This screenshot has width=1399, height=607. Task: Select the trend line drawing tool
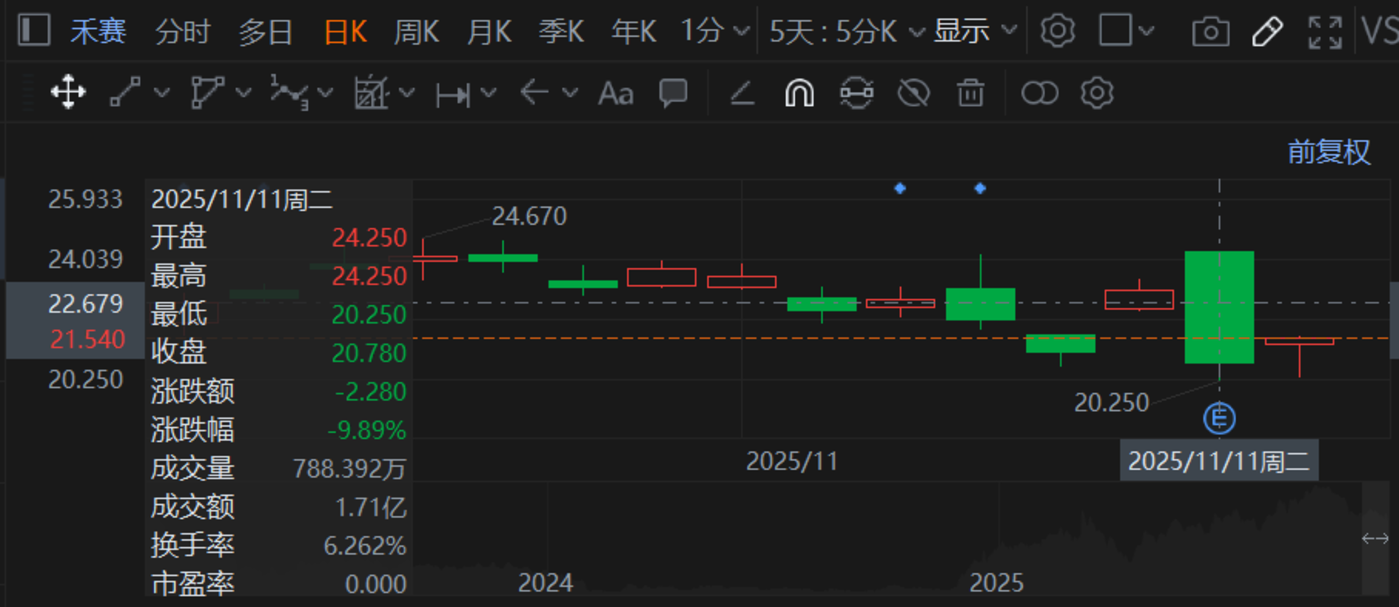[125, 93]
